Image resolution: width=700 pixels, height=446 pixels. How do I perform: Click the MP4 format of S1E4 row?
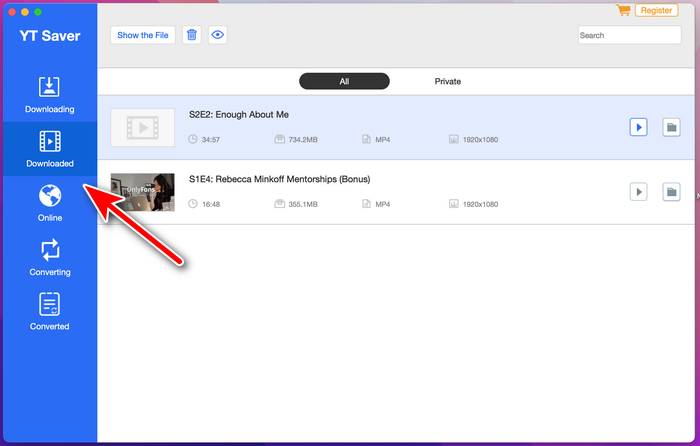tap(383, 204)
